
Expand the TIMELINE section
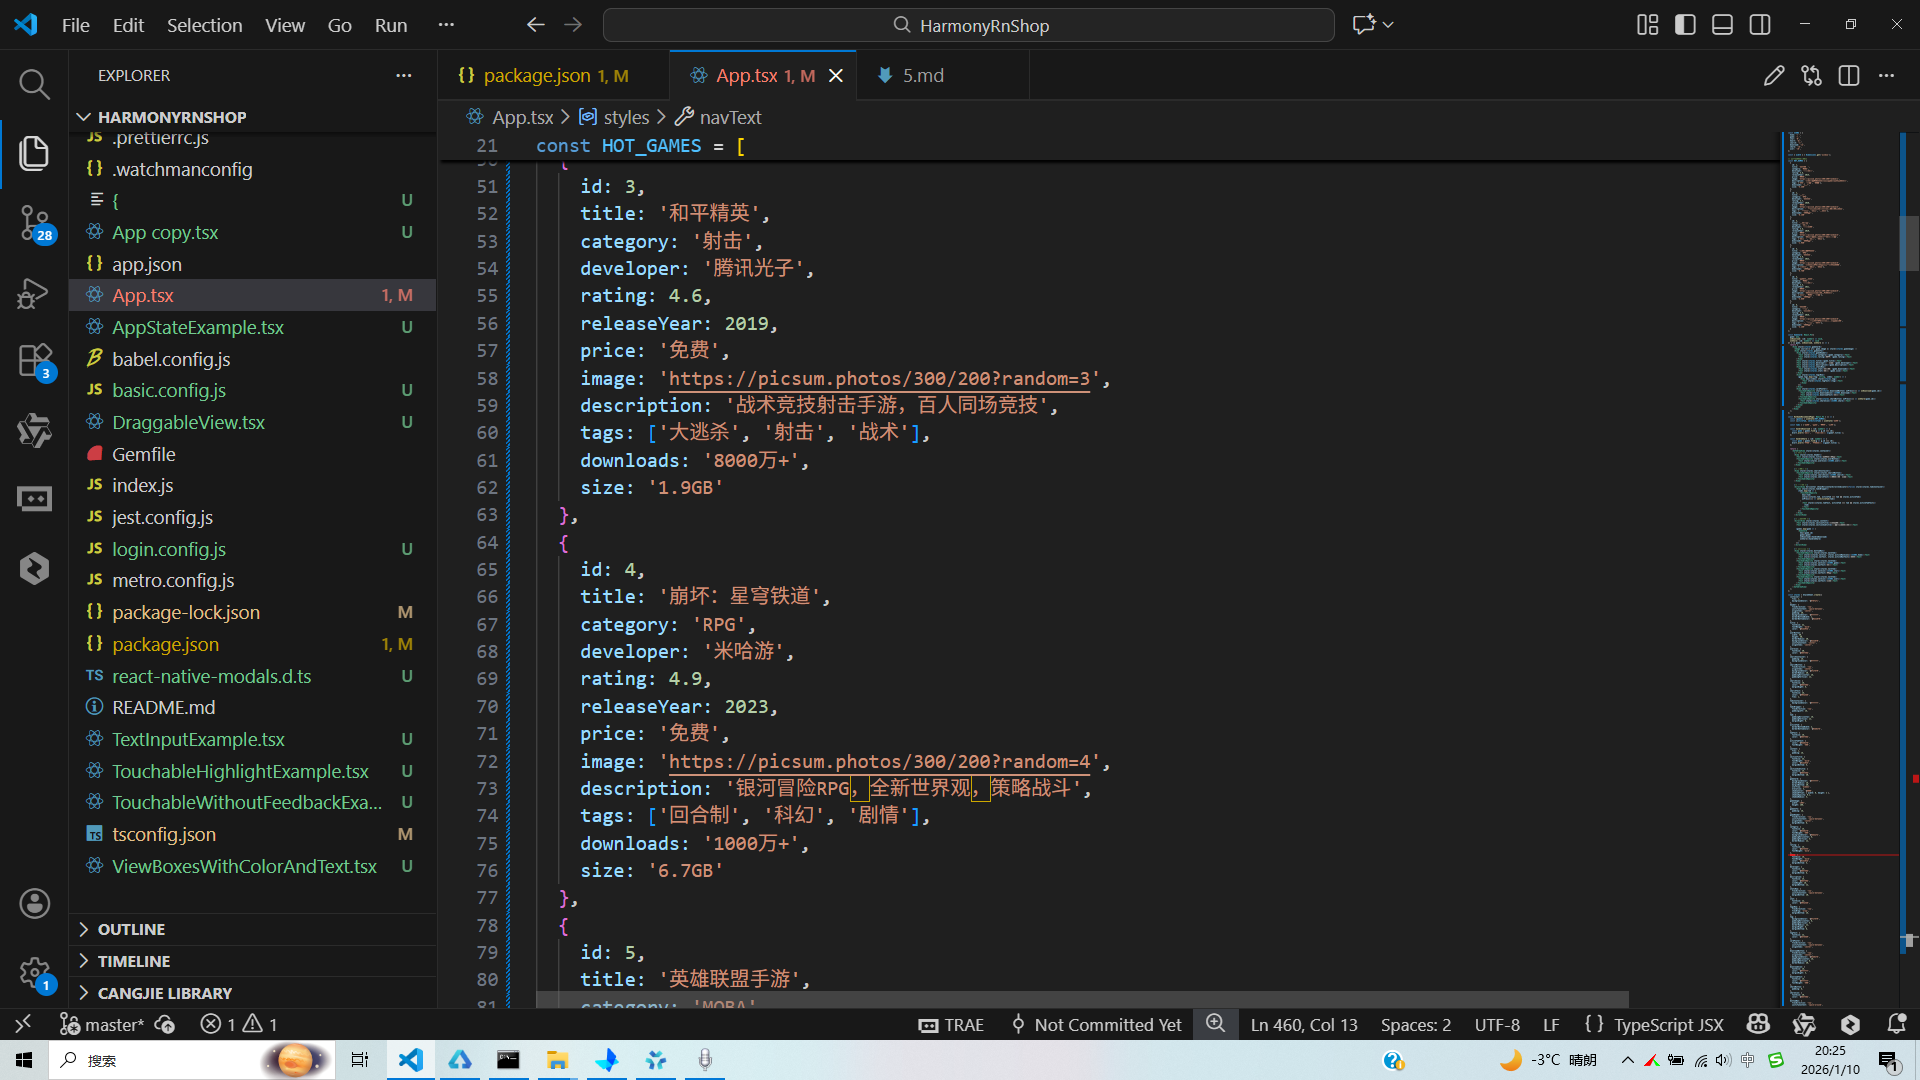click(133, 961)
